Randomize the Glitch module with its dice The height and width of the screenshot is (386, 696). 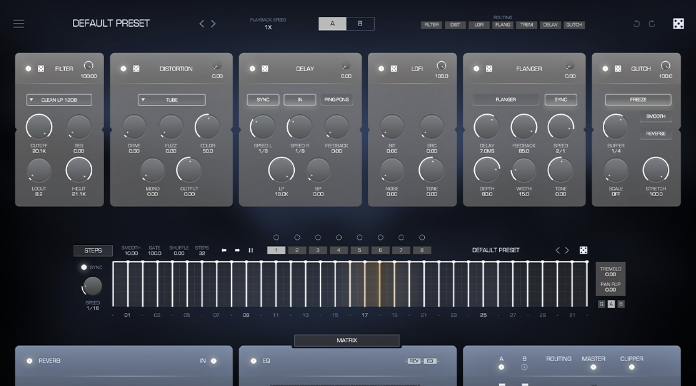(618, 69)
